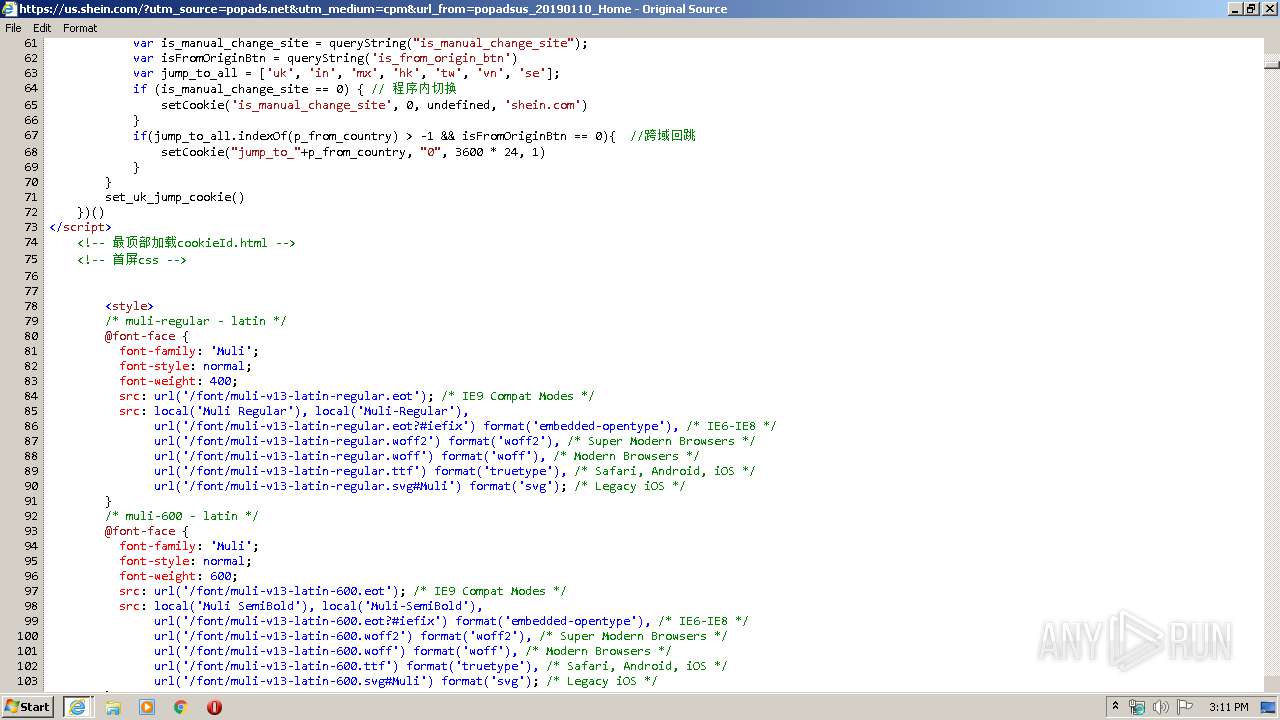This screenshot has width=1280, height=720.
Task: Click the 'set_uk_jump_cookie()' text on line 71
Action: [x=175, y=197]
